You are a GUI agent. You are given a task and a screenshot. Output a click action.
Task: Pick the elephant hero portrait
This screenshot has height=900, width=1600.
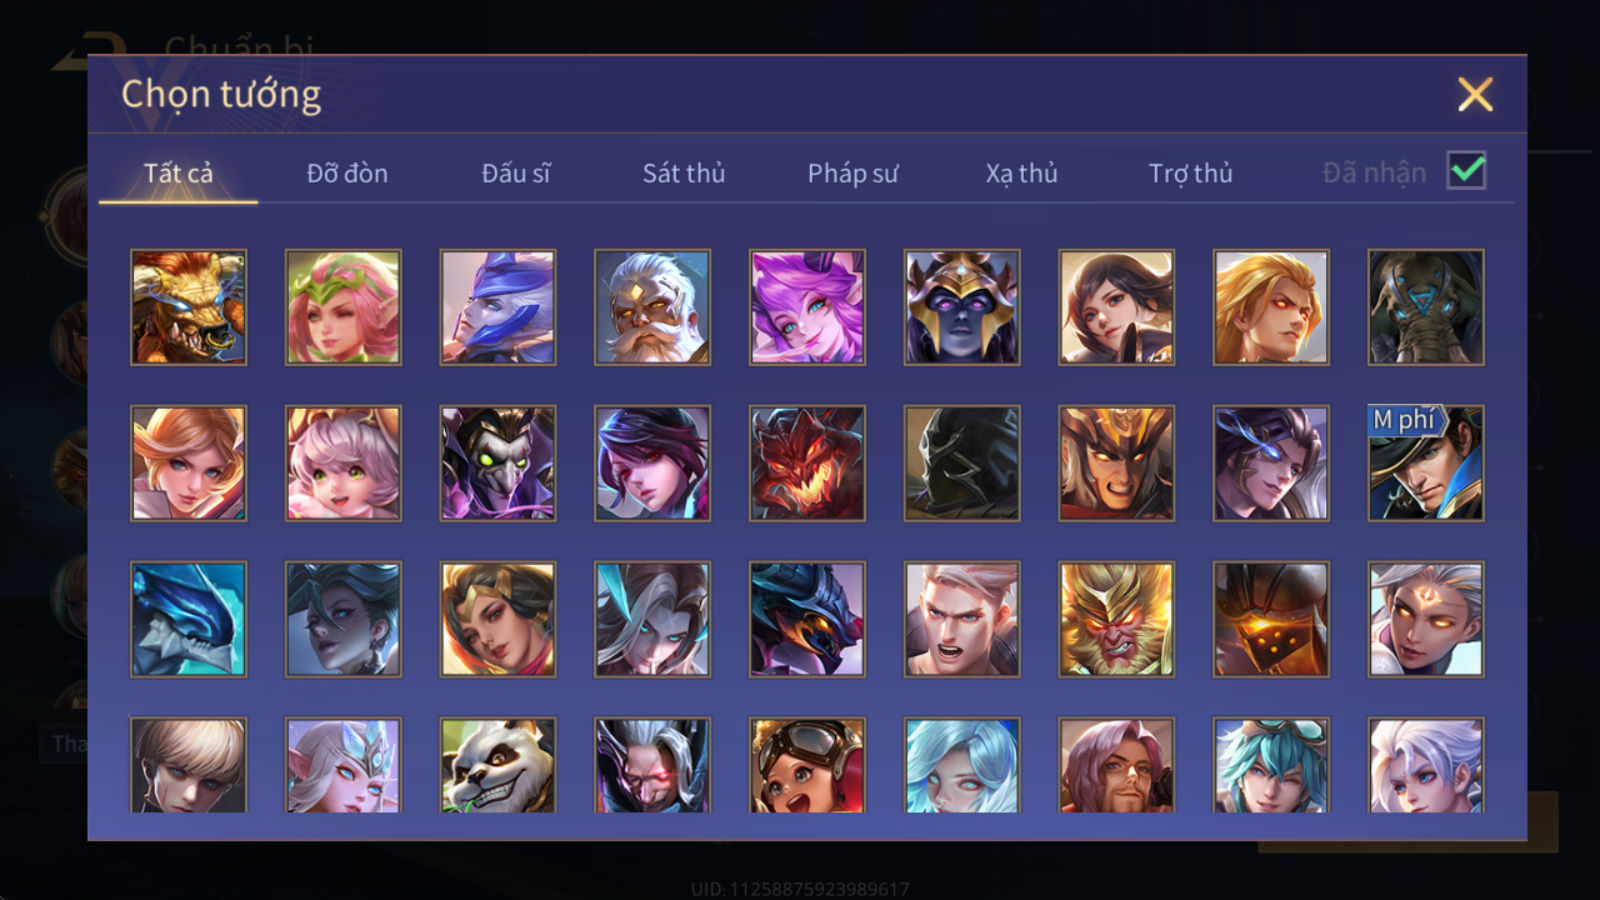[x=1426, y=307]
